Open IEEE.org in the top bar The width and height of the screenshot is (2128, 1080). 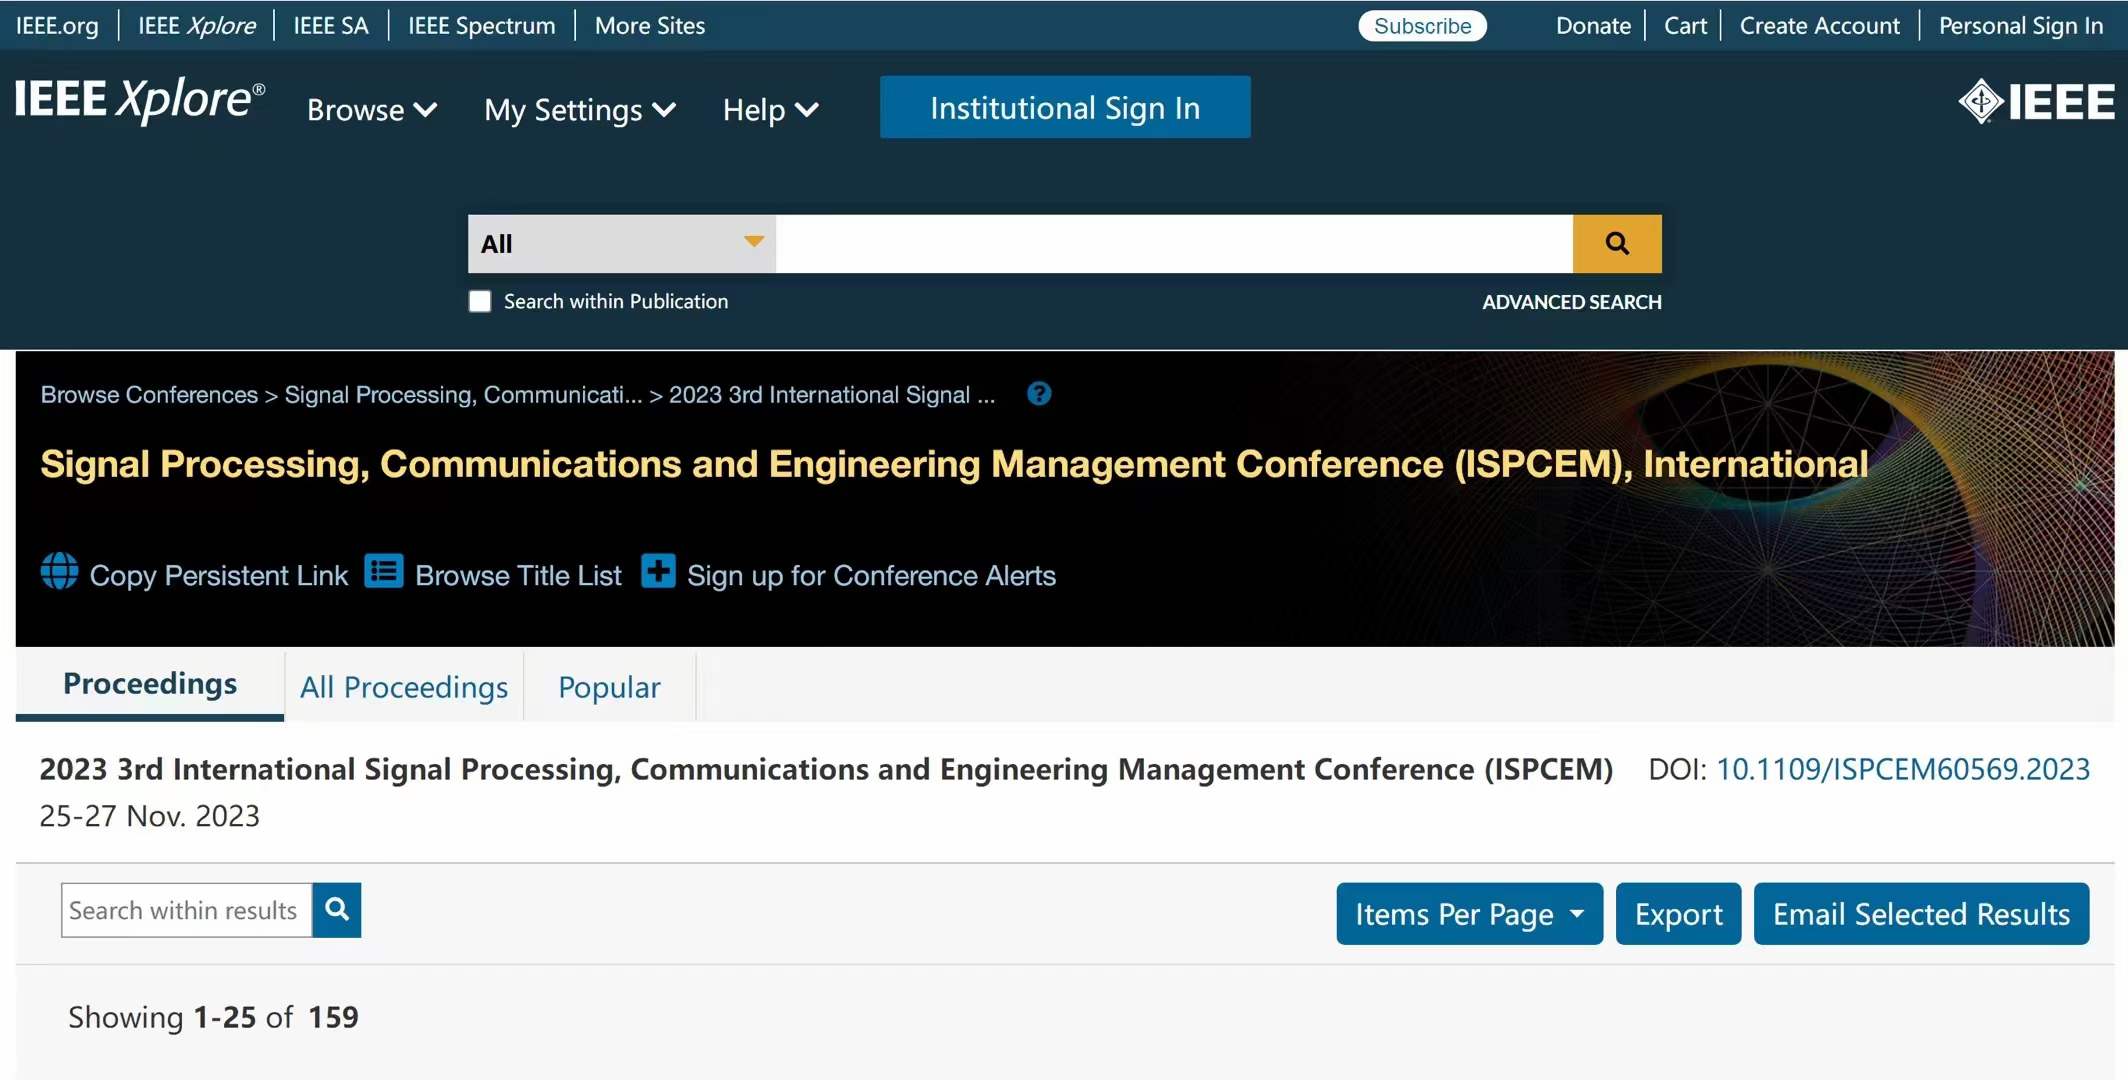point(57,26)
